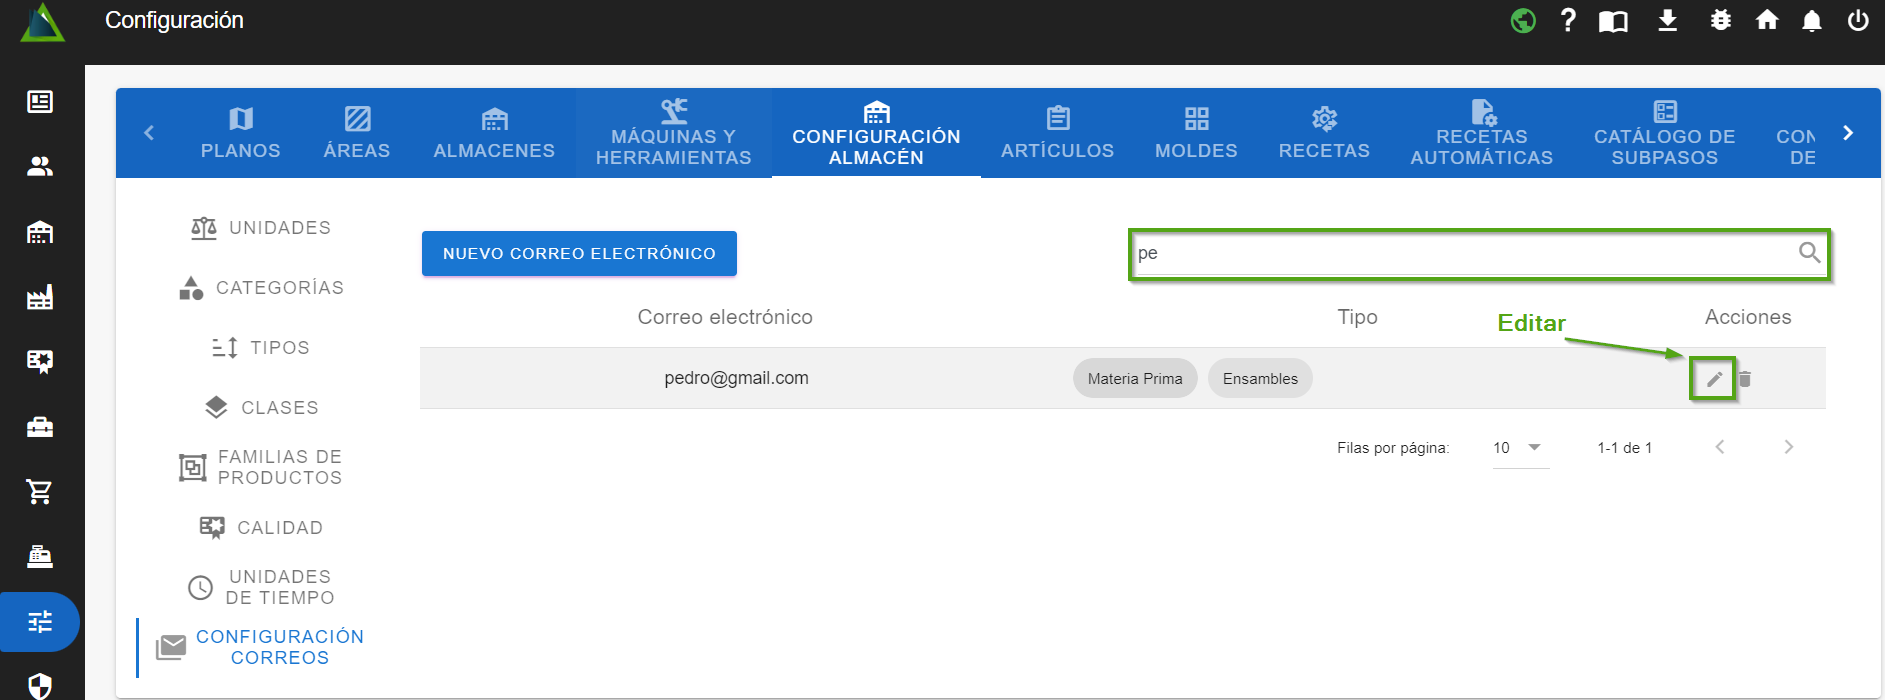Open rows per page dropdown

point(1519,448)
